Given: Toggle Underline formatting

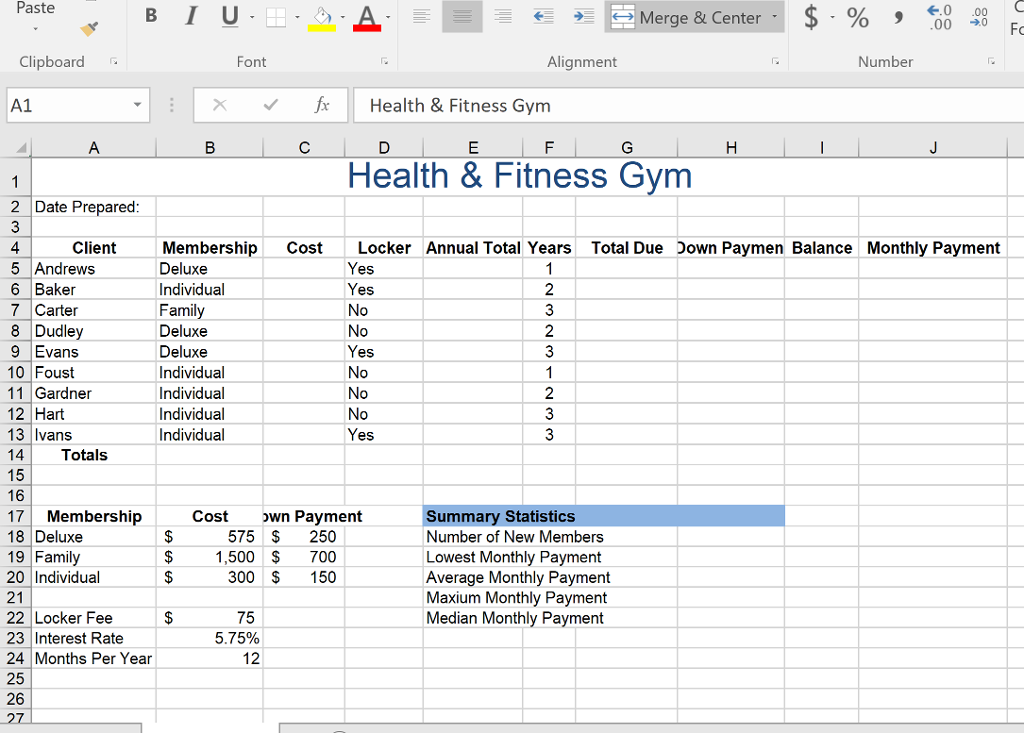Looking at the screenshot, I should (229, 16).
